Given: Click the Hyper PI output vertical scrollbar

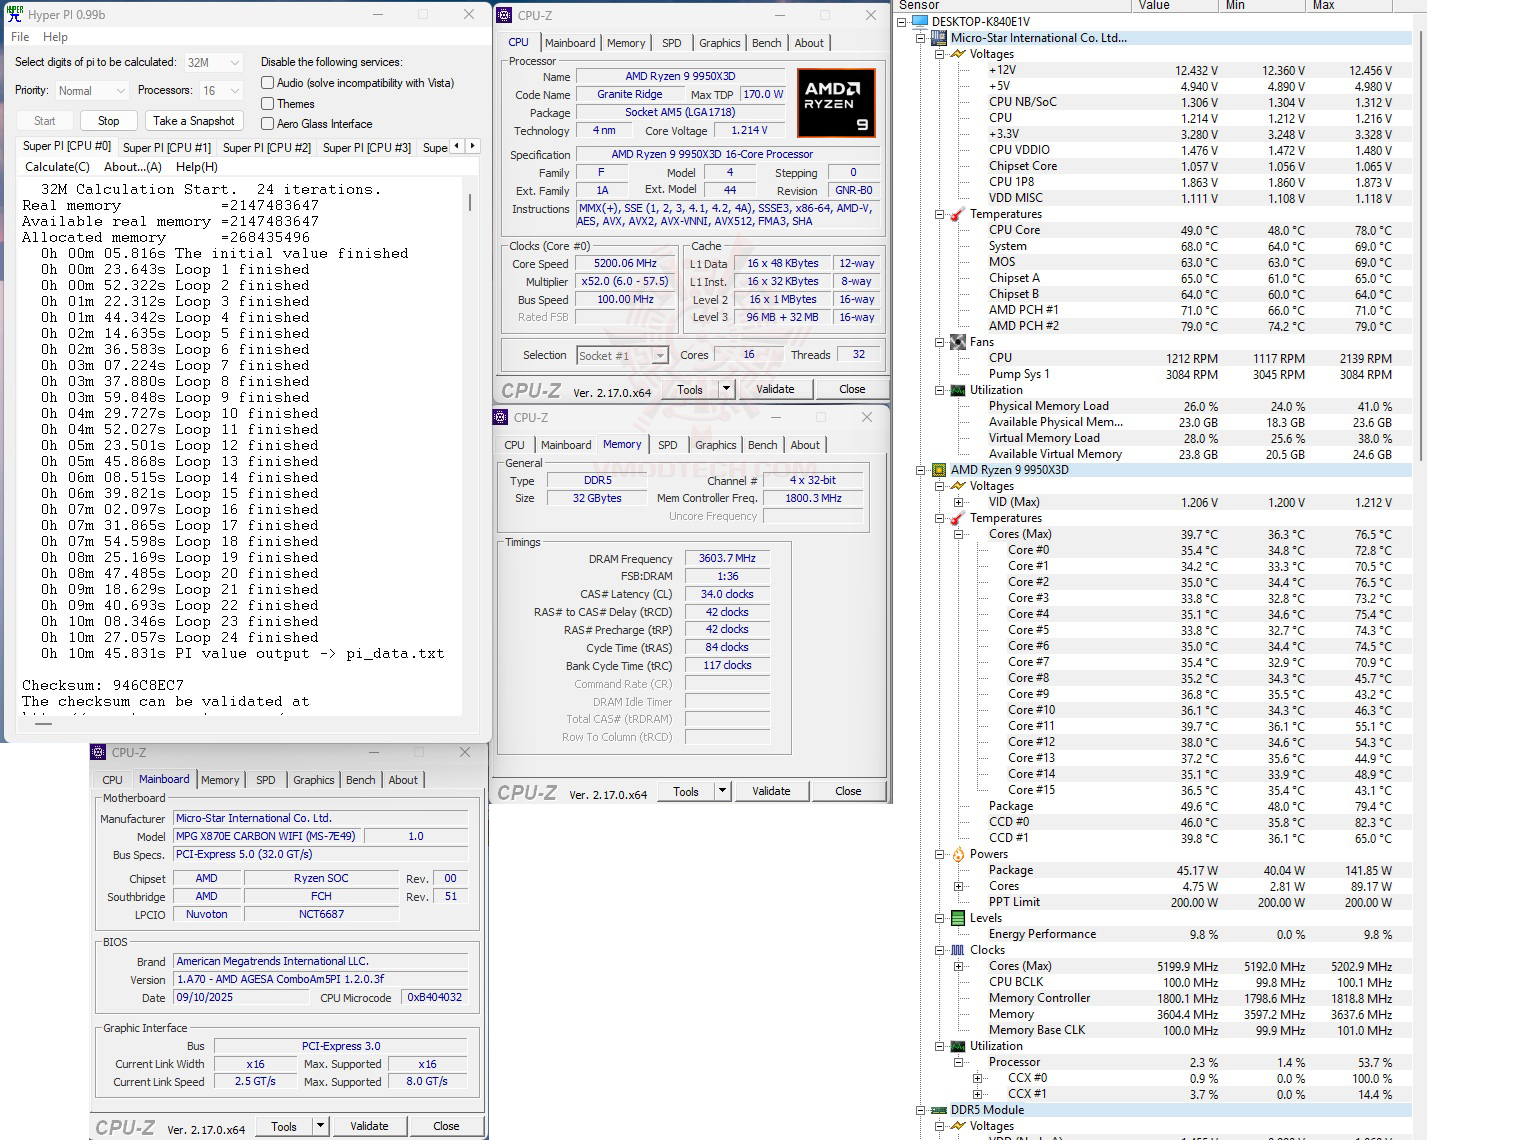Looking at the screenshot, I should pos(470,203).
